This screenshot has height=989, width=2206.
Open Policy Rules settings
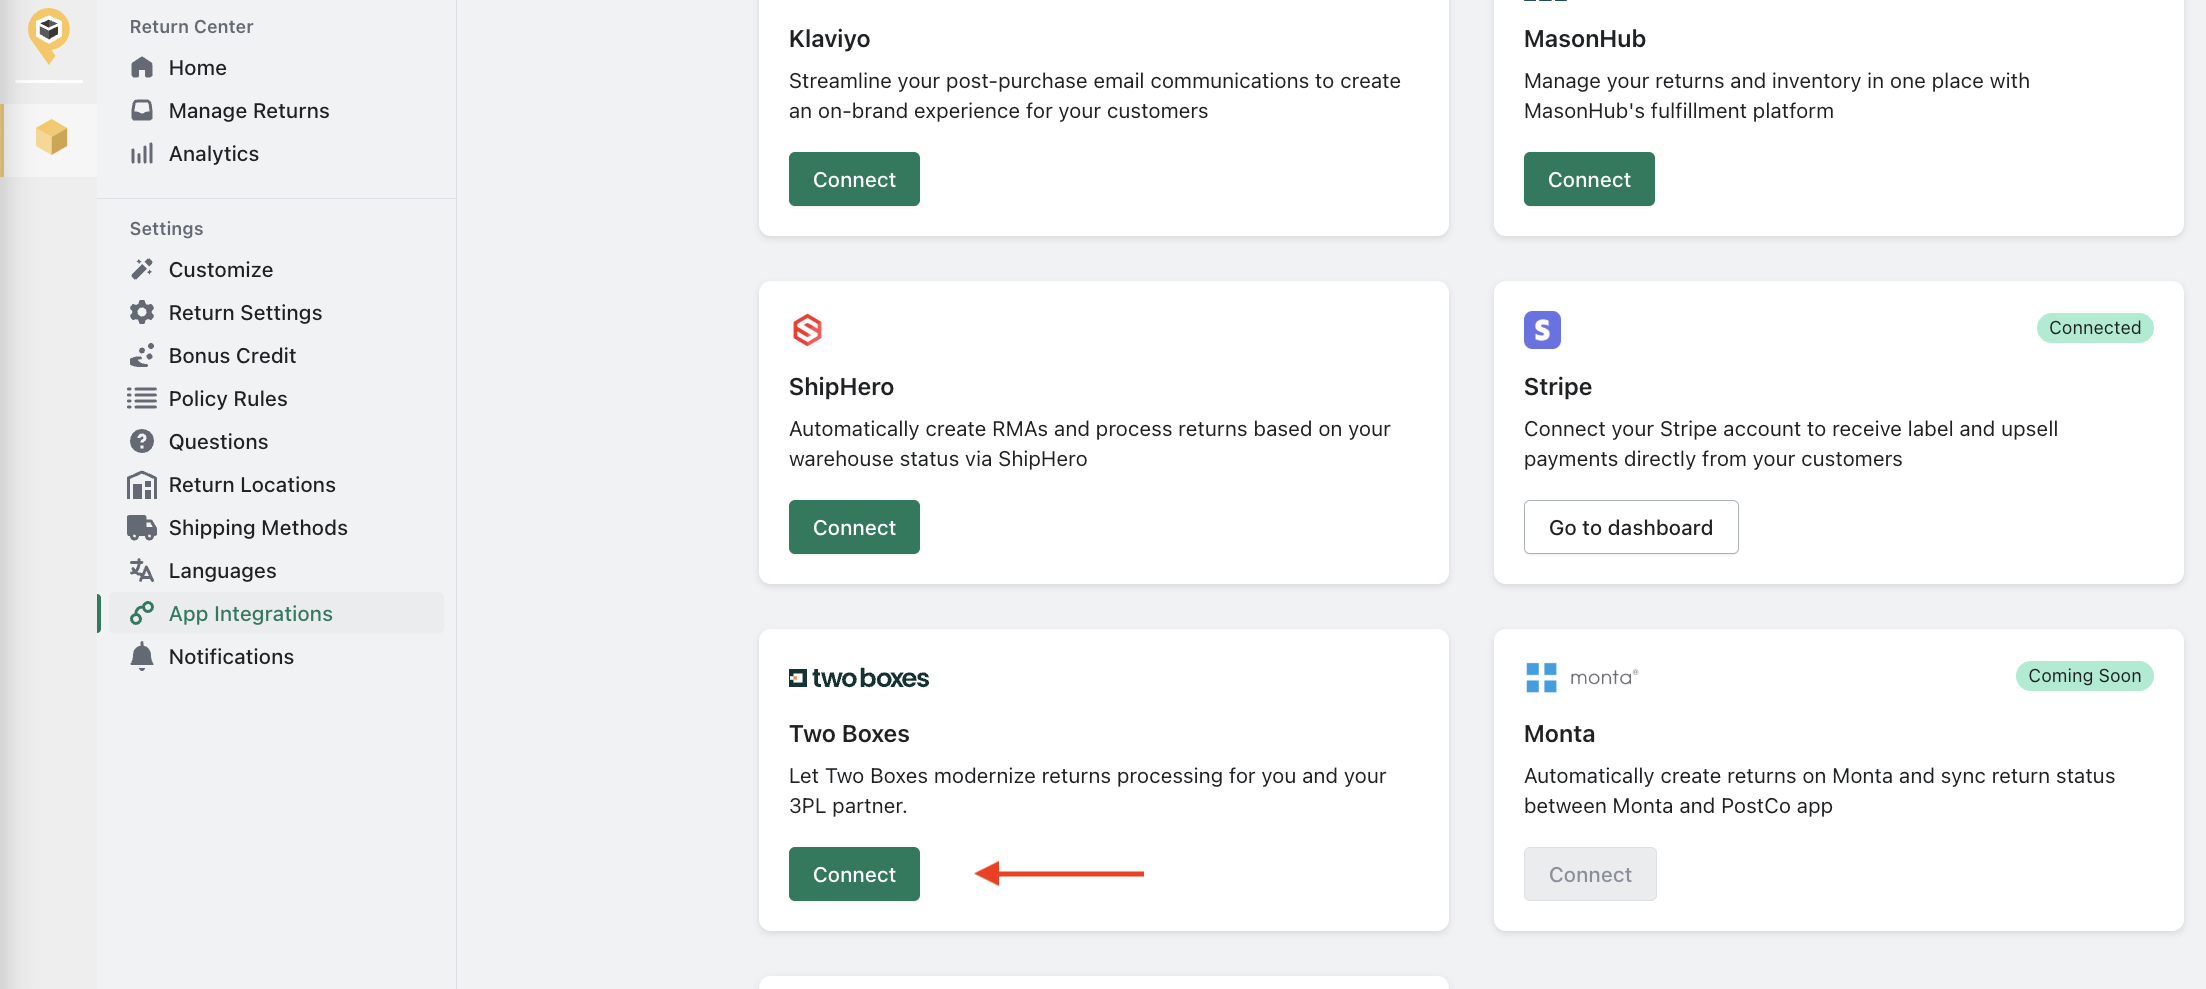228,399
